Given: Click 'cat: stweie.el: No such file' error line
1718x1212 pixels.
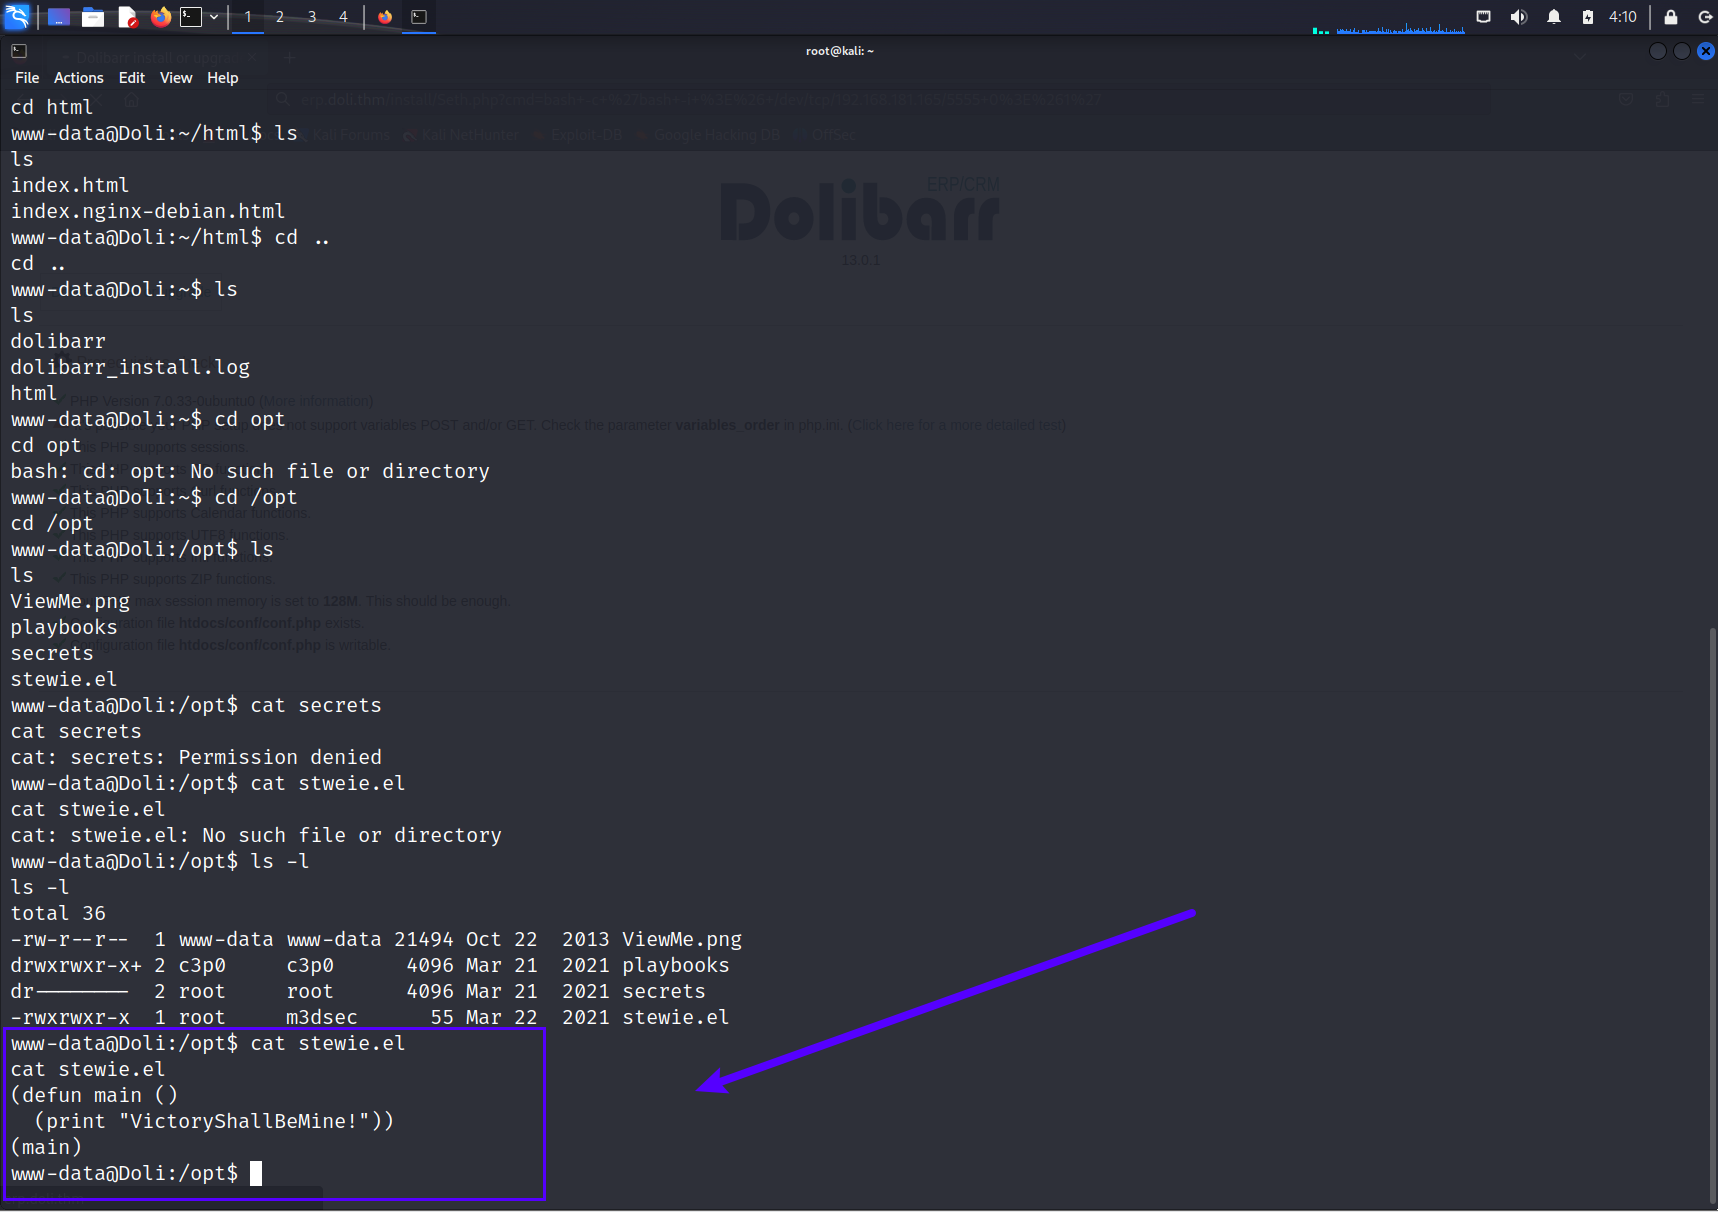Looking at the screenshot, I should (x=256, y=835).
